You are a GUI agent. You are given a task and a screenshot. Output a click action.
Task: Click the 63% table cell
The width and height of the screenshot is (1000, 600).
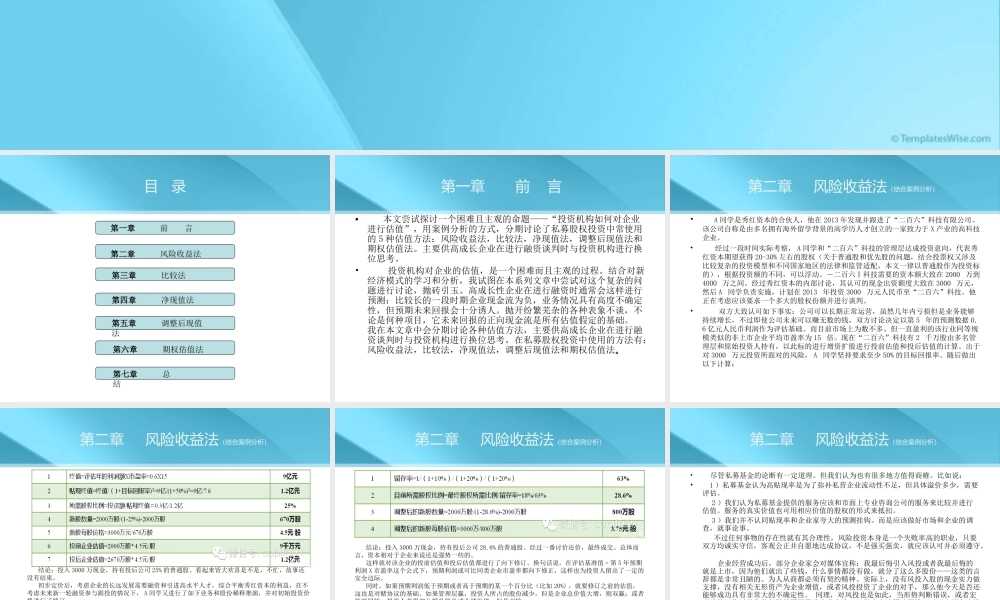623,478
